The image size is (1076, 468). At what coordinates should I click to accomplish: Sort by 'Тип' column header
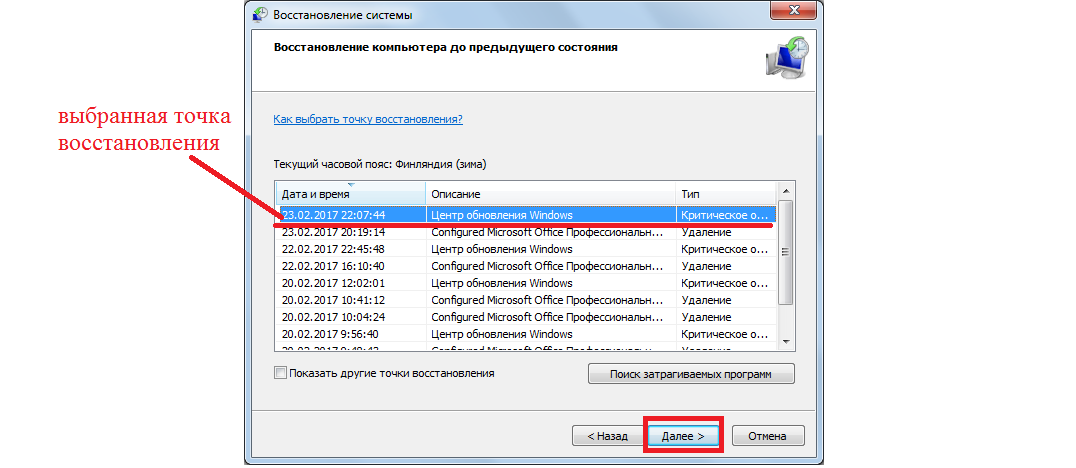725,193
